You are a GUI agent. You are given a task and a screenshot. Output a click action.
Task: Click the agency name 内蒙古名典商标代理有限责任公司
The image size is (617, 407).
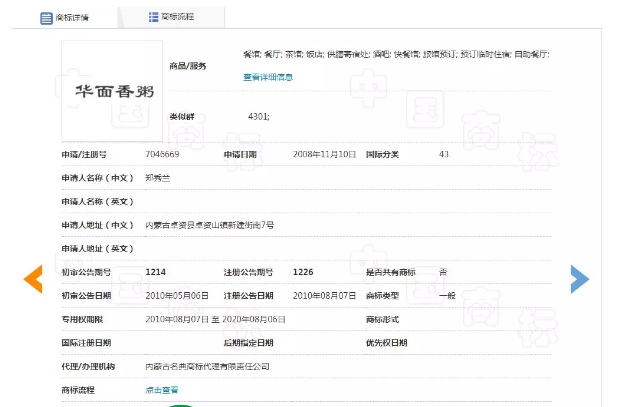[x=207, y=366]
